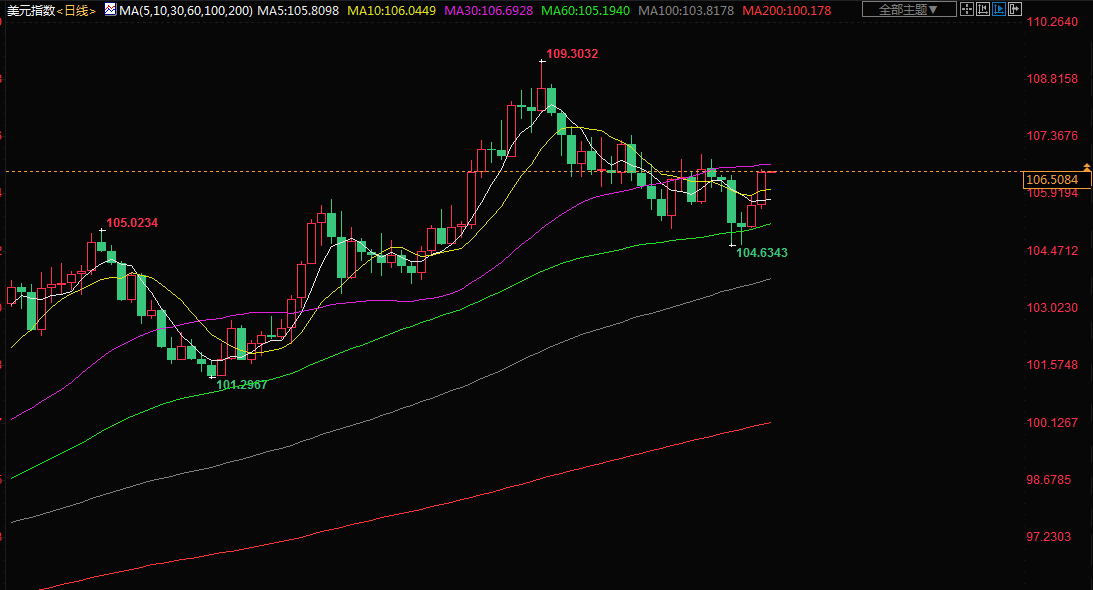Click the fit-chart-width icon with vertical bars
This screenshot has height=590, width=1093.
pos(981,10)
